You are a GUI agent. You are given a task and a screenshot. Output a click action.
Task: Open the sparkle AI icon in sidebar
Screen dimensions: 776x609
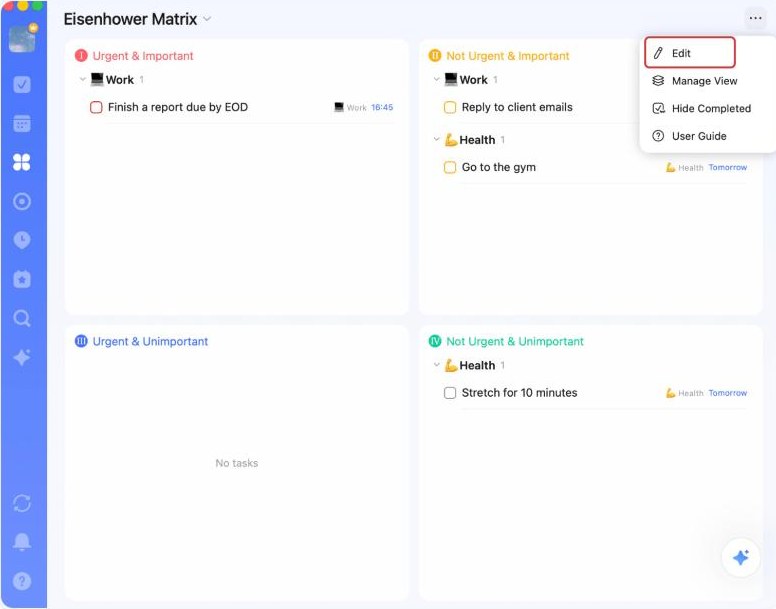pyautogui.click(x=22, y=357)
